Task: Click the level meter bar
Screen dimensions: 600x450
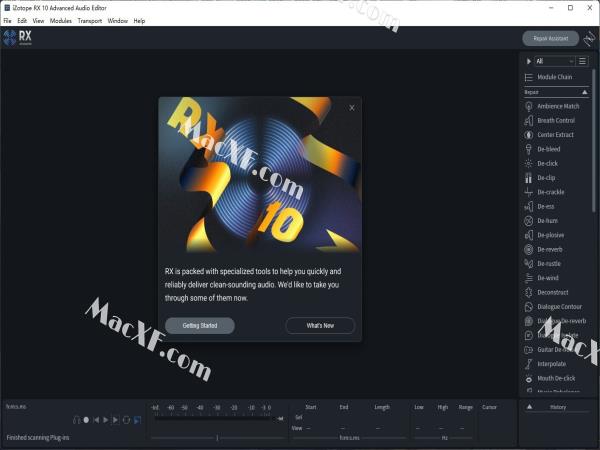Action: click(x=212, y=419)
